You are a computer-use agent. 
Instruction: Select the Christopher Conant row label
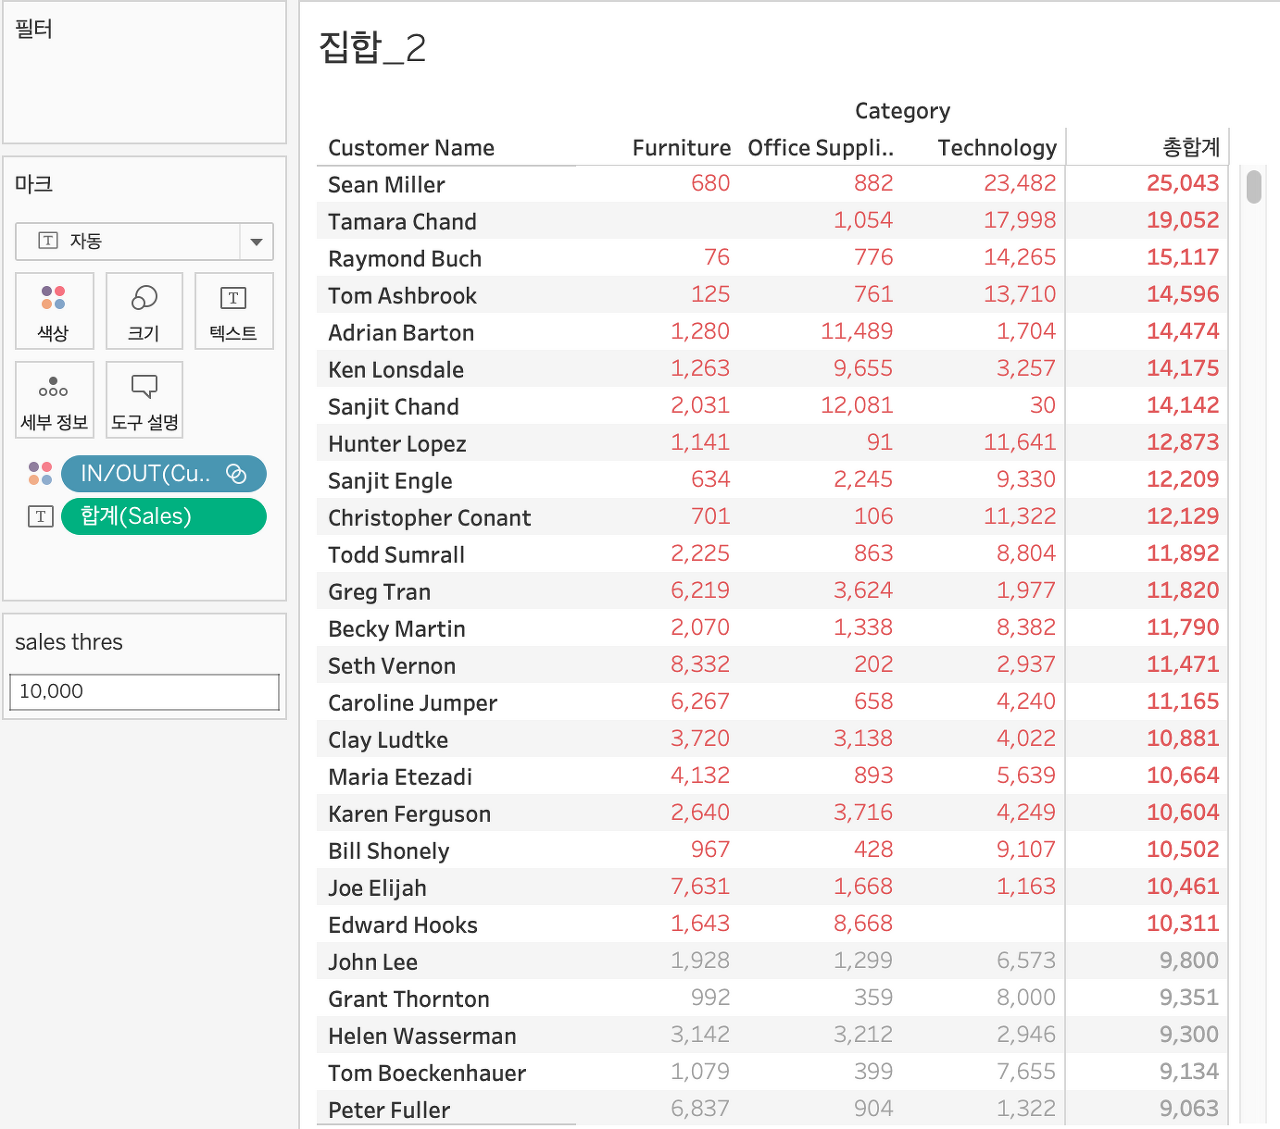tap(429, 518)
